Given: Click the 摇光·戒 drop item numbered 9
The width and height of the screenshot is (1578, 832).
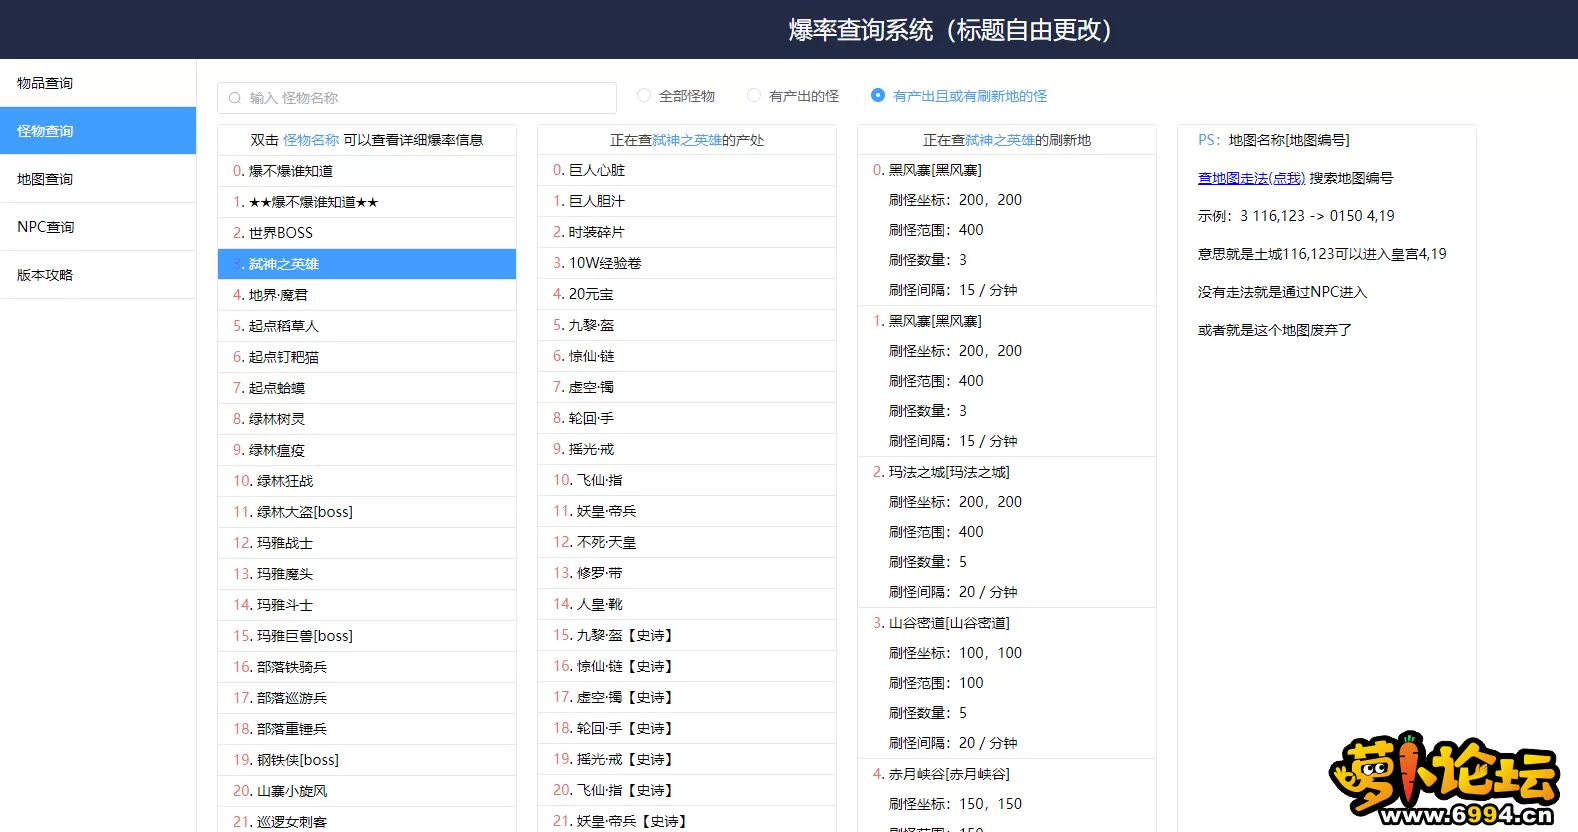Looking at the screenshot, I should point(687,449).
